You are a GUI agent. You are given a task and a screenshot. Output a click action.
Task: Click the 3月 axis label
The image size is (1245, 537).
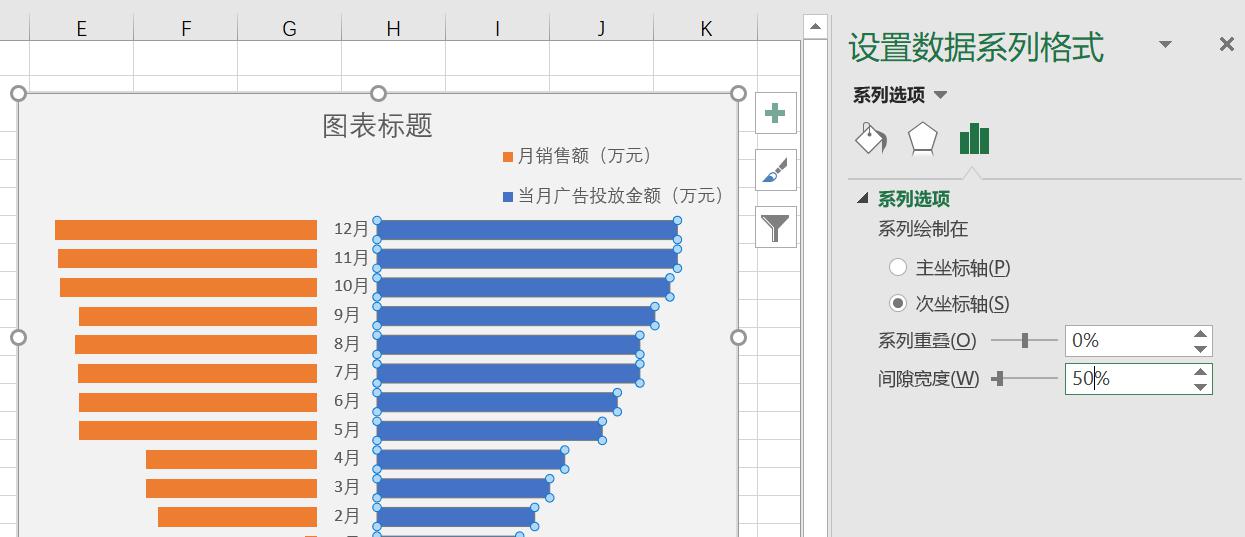click(x=347, y=487)
